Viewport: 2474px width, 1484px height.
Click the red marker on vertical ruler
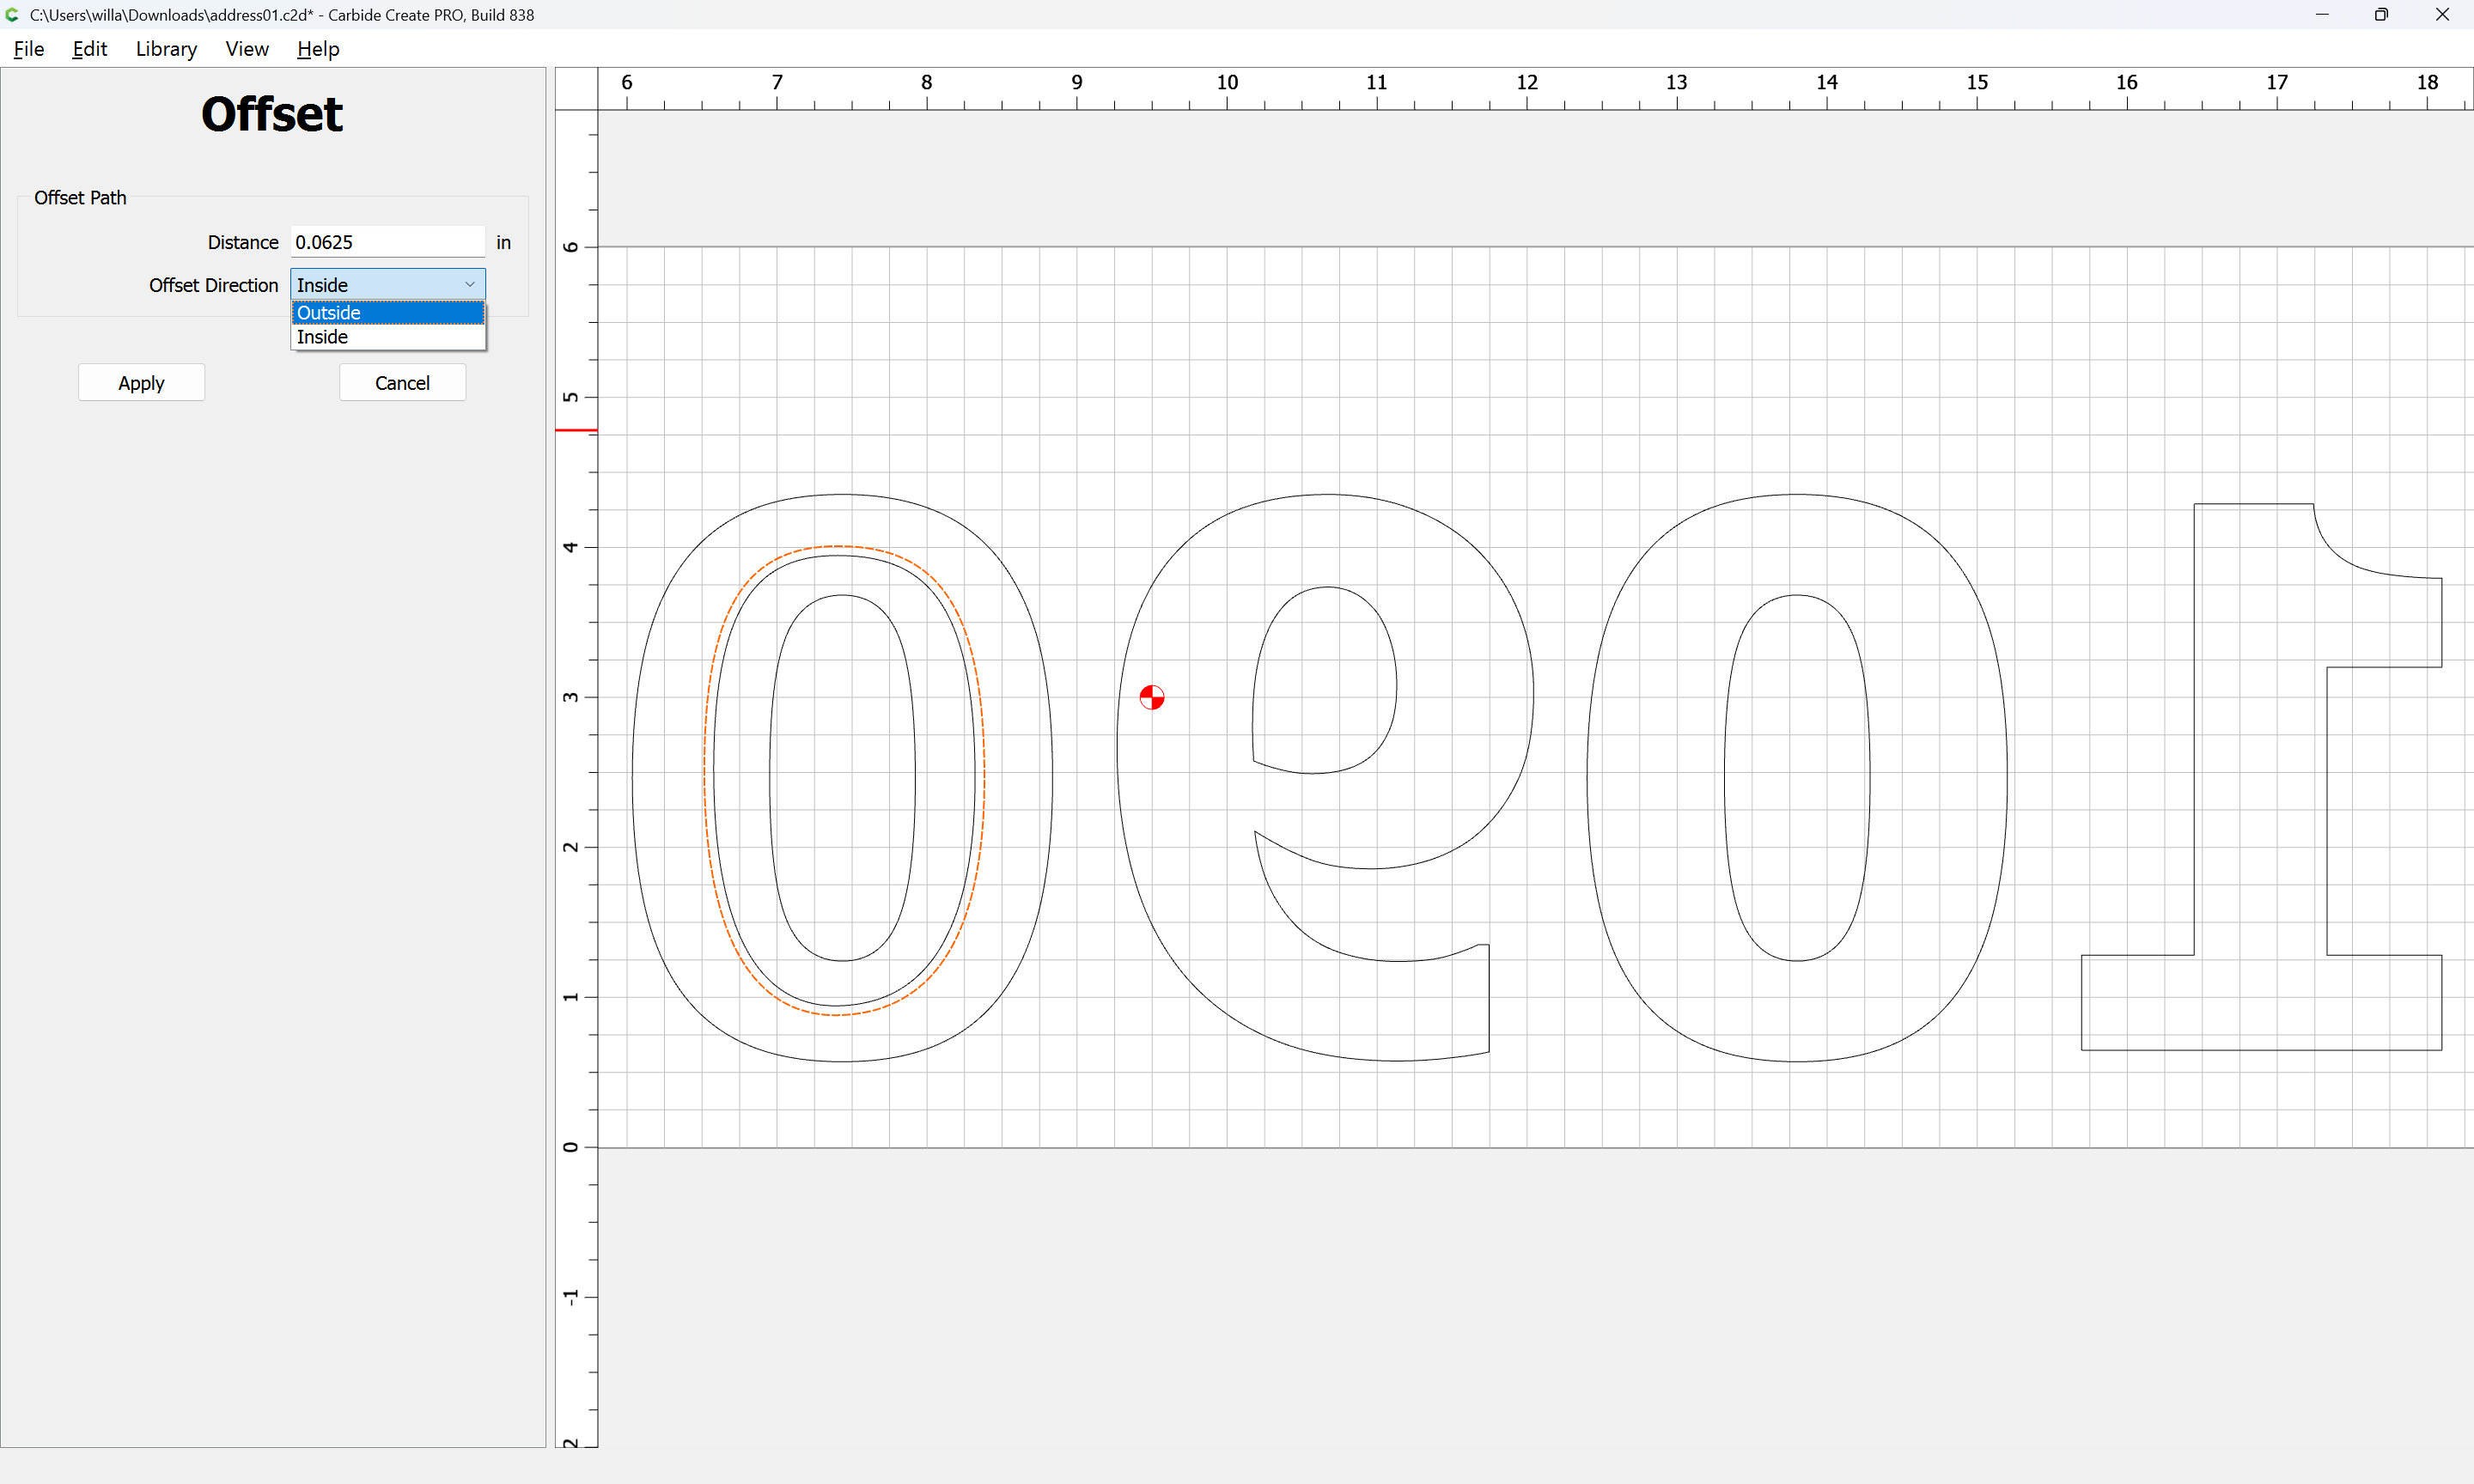coord(576,430)
